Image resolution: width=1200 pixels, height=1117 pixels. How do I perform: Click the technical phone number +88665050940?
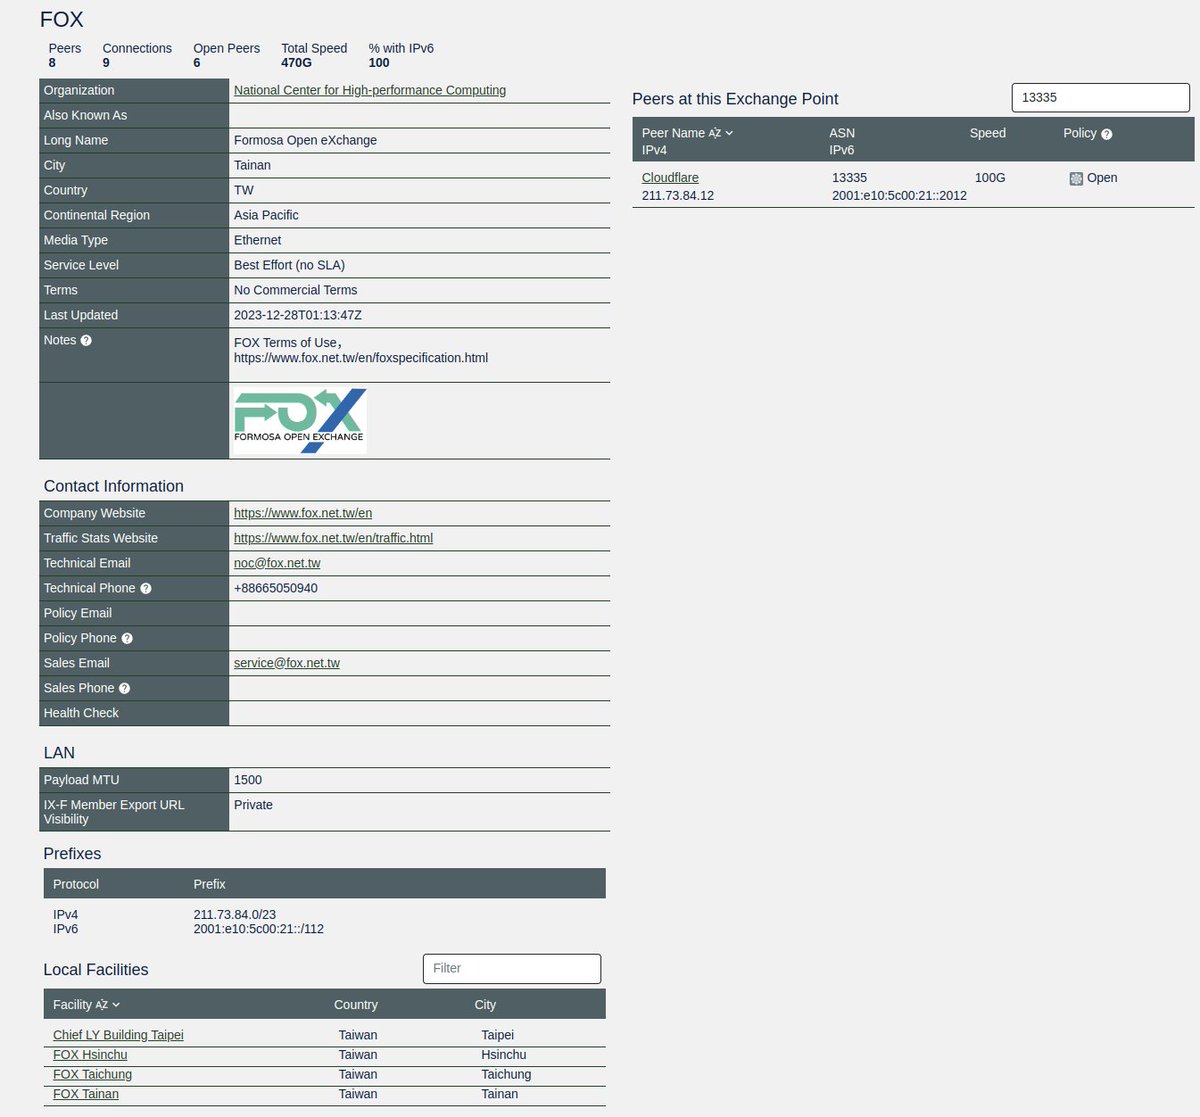(276, 588)
